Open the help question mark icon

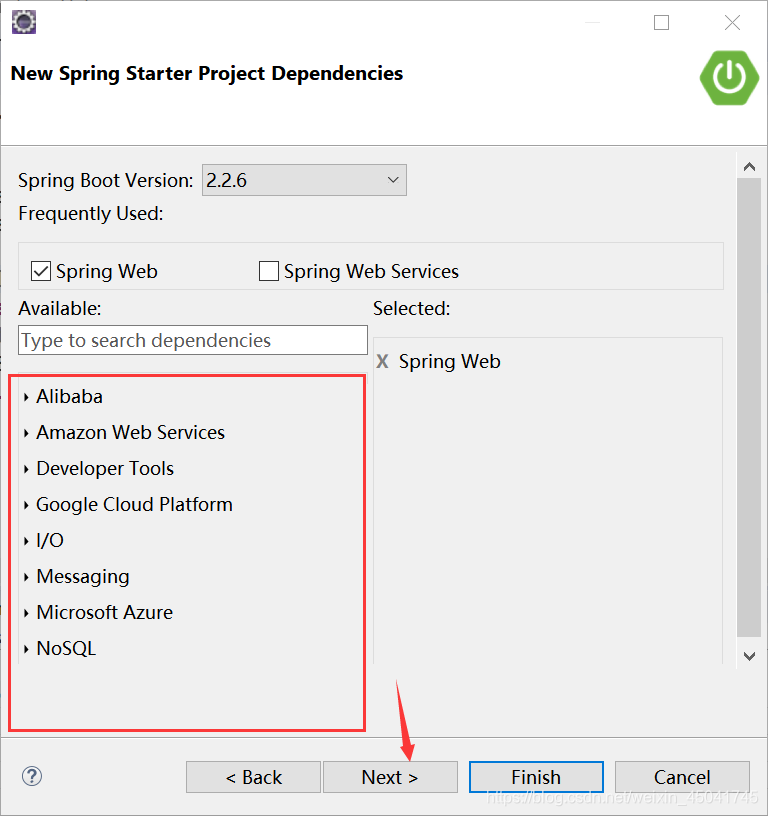pos(32,776)
